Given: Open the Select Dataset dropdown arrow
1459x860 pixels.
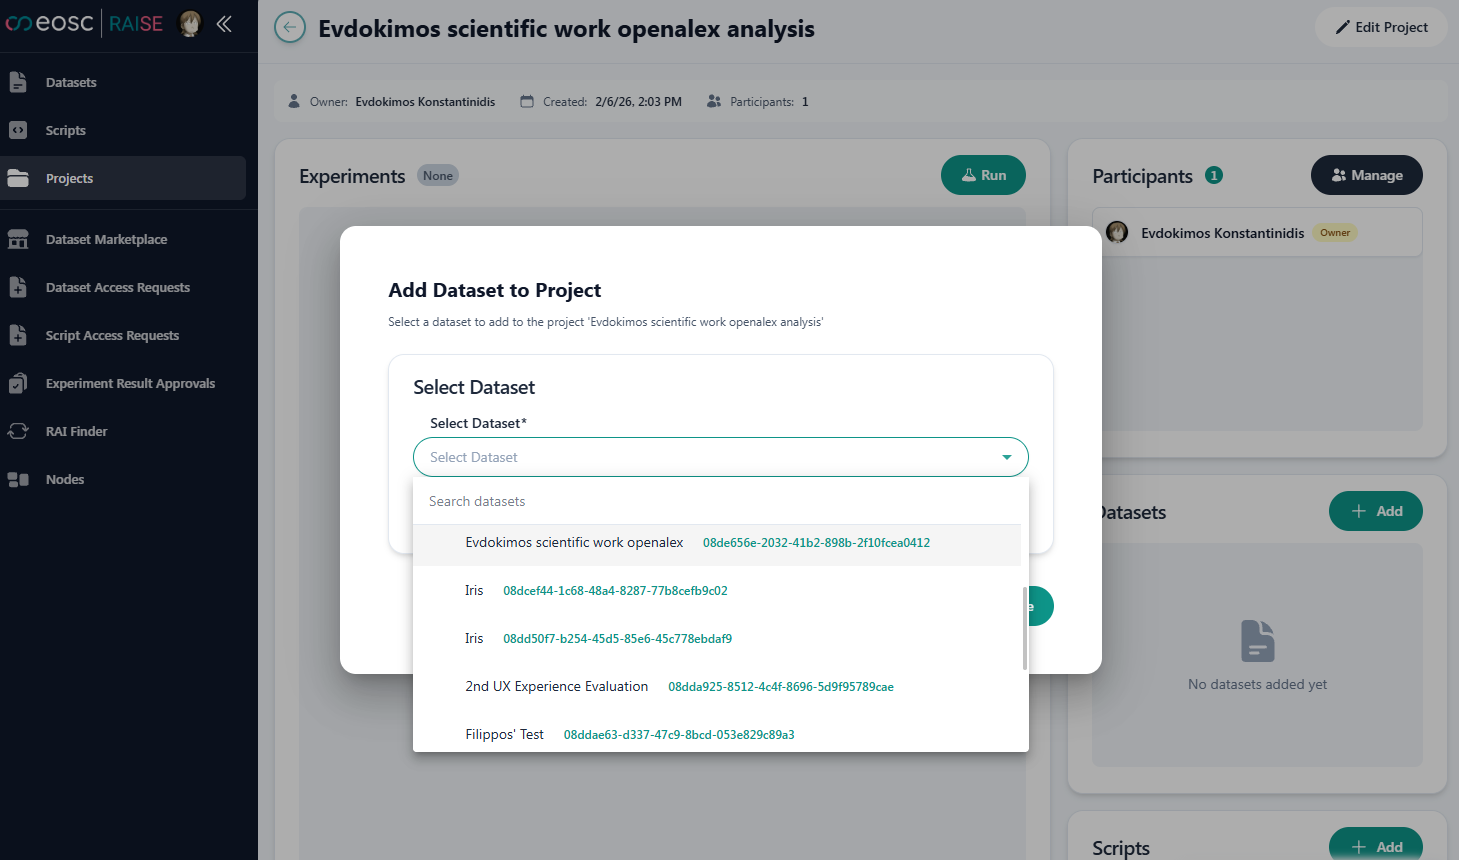Looking at the screenshot, I should click(x=1006, y=457).
